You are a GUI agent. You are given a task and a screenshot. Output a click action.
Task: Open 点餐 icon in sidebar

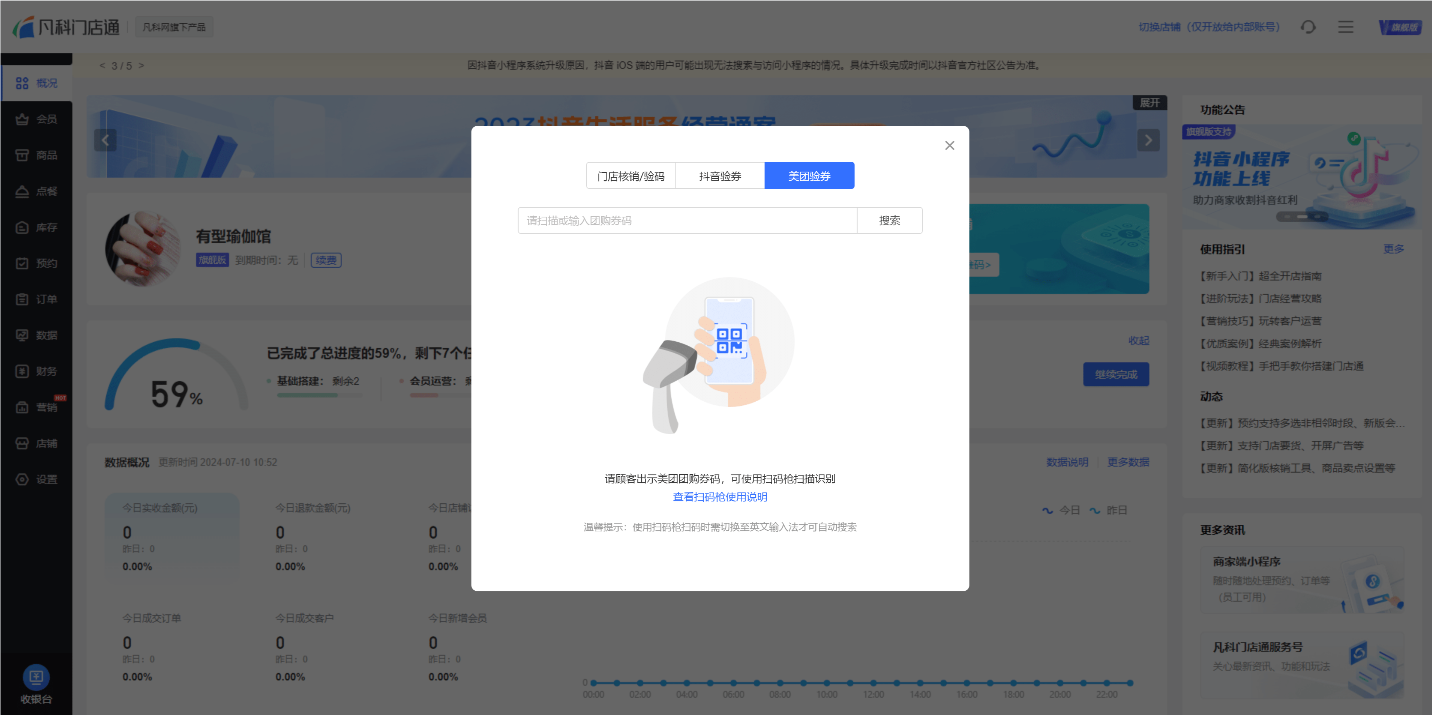click(22, 191)
